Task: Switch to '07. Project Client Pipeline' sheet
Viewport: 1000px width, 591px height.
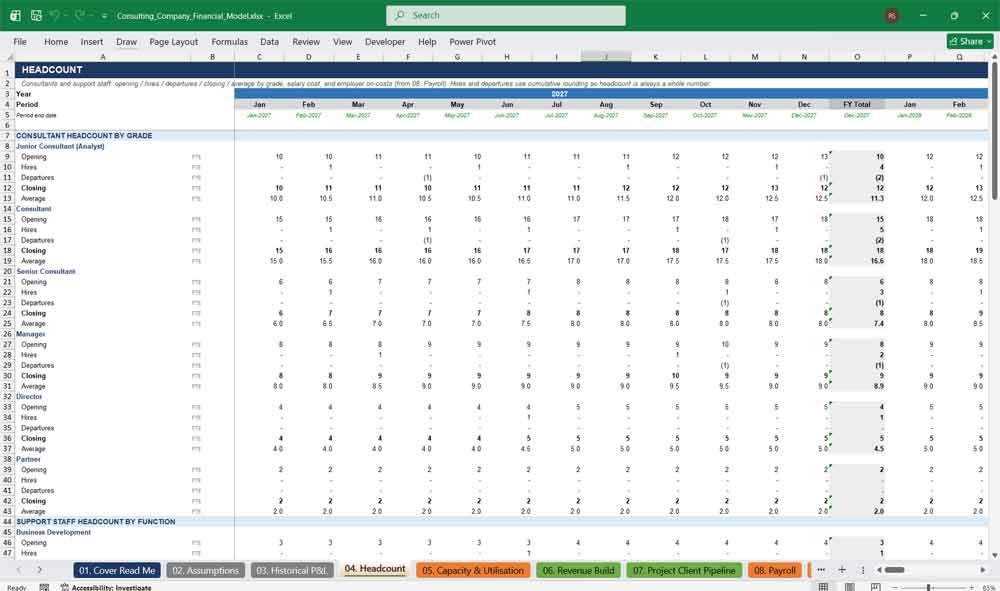Action: tap(684, 570)
